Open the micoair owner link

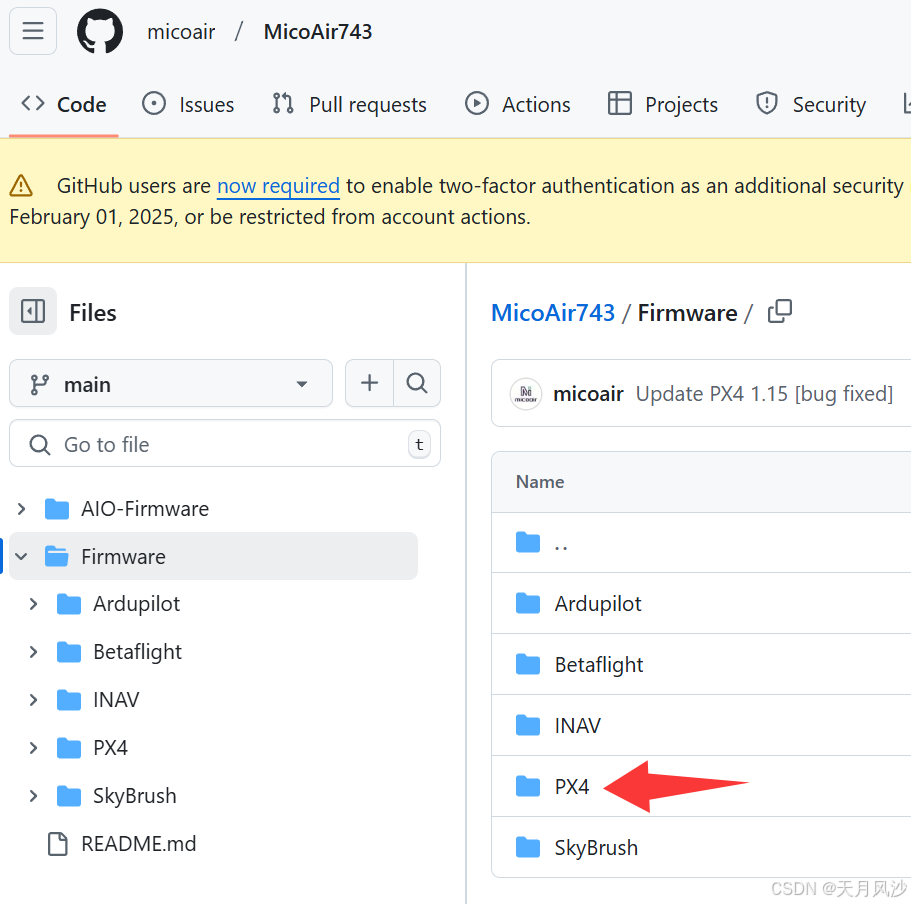181,32
